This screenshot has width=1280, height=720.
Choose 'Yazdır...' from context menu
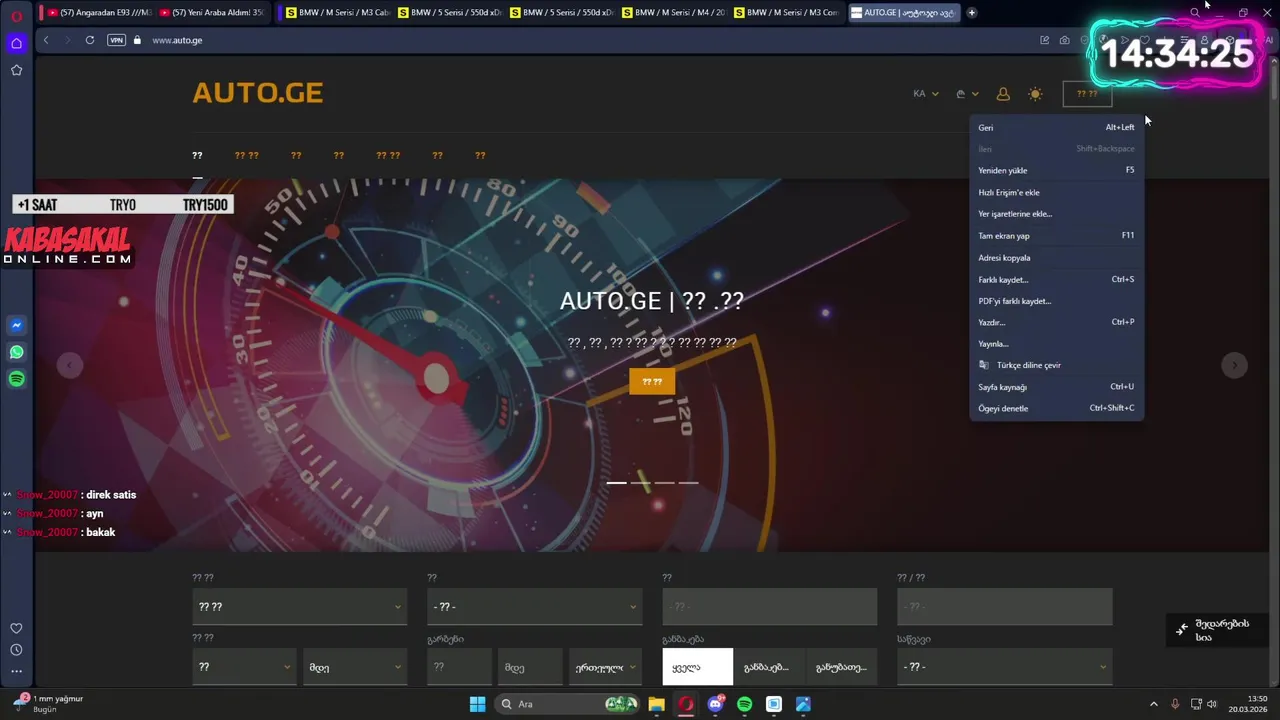(x=1056, y=322)
